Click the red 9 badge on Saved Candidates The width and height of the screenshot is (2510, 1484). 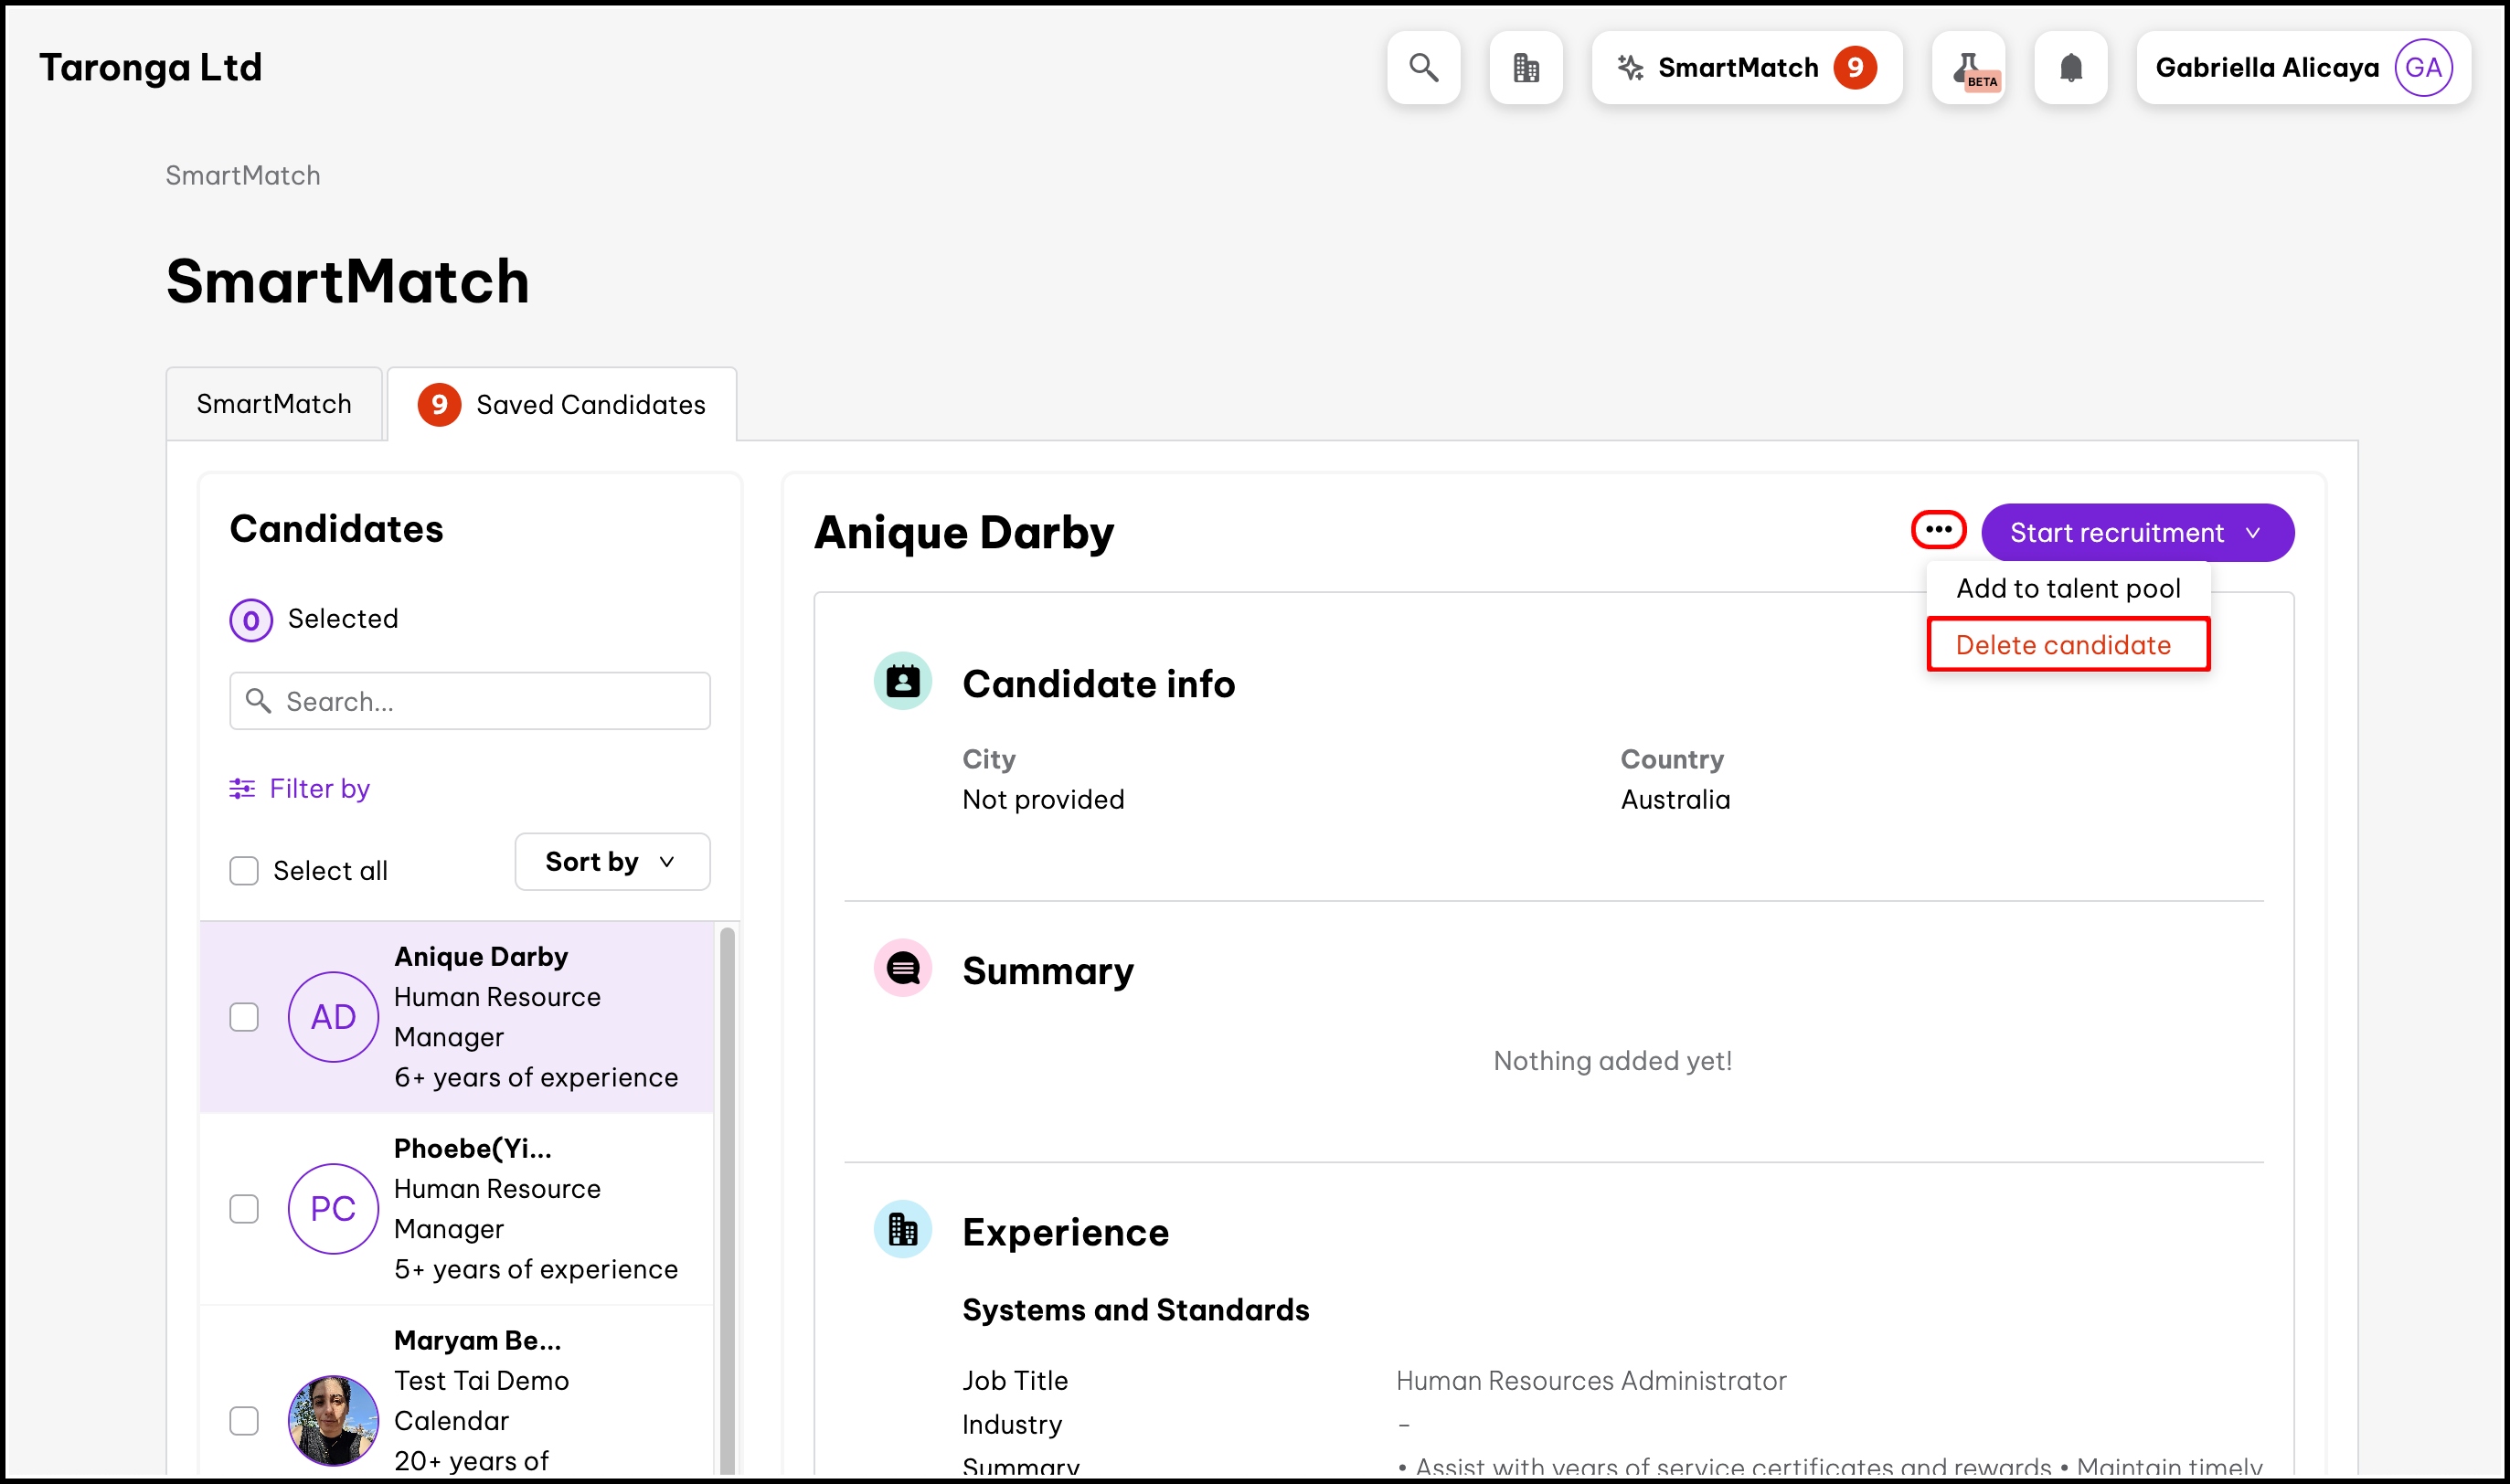439,405
